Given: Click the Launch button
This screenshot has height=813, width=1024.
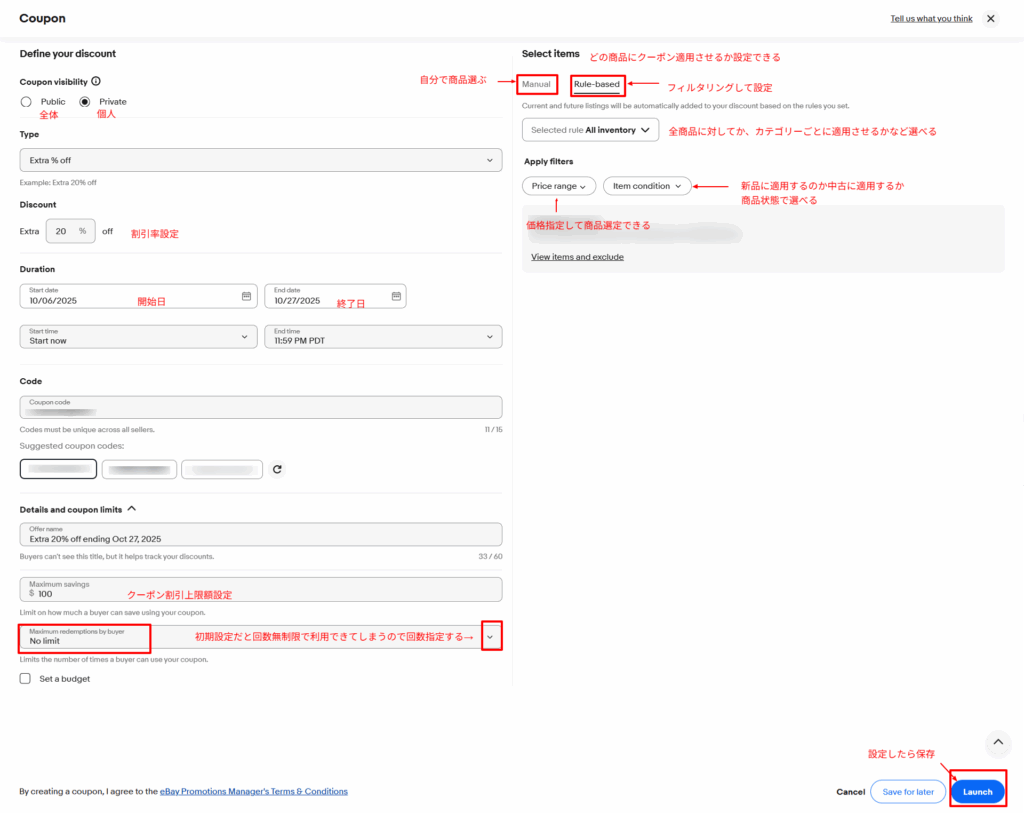Looking at the screenshot, I should point(977,791).
